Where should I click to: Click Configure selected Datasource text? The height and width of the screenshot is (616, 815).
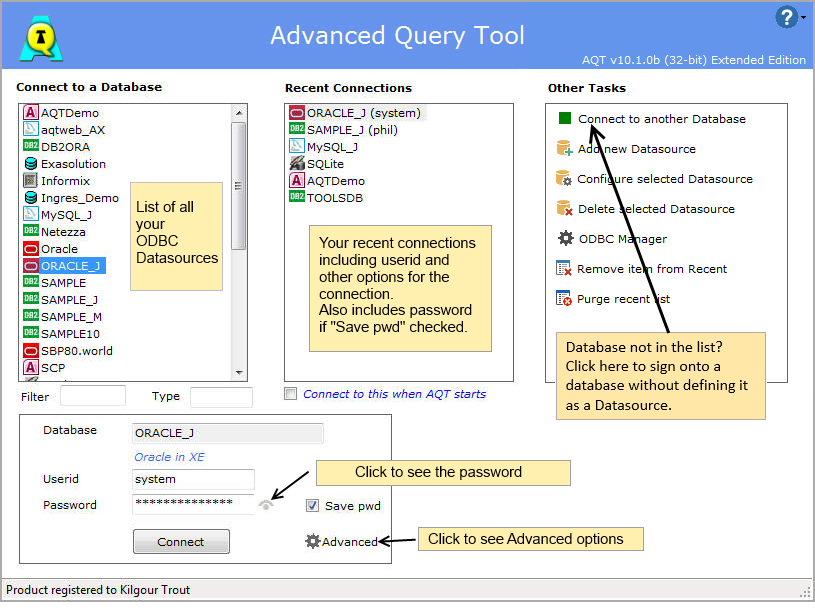(665, 179)
